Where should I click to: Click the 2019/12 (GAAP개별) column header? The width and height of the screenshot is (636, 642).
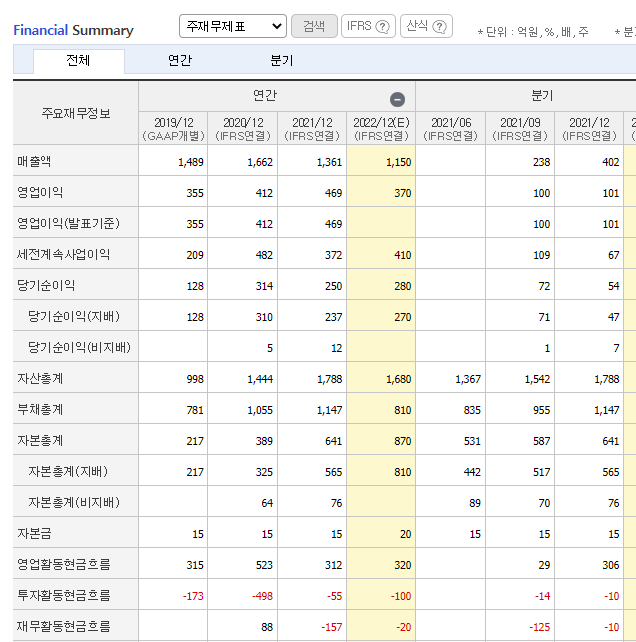173,129
